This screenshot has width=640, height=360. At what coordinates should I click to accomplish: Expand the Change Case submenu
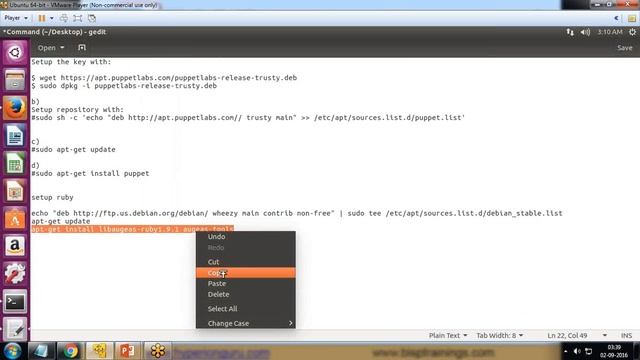click(x=246, y=323)
